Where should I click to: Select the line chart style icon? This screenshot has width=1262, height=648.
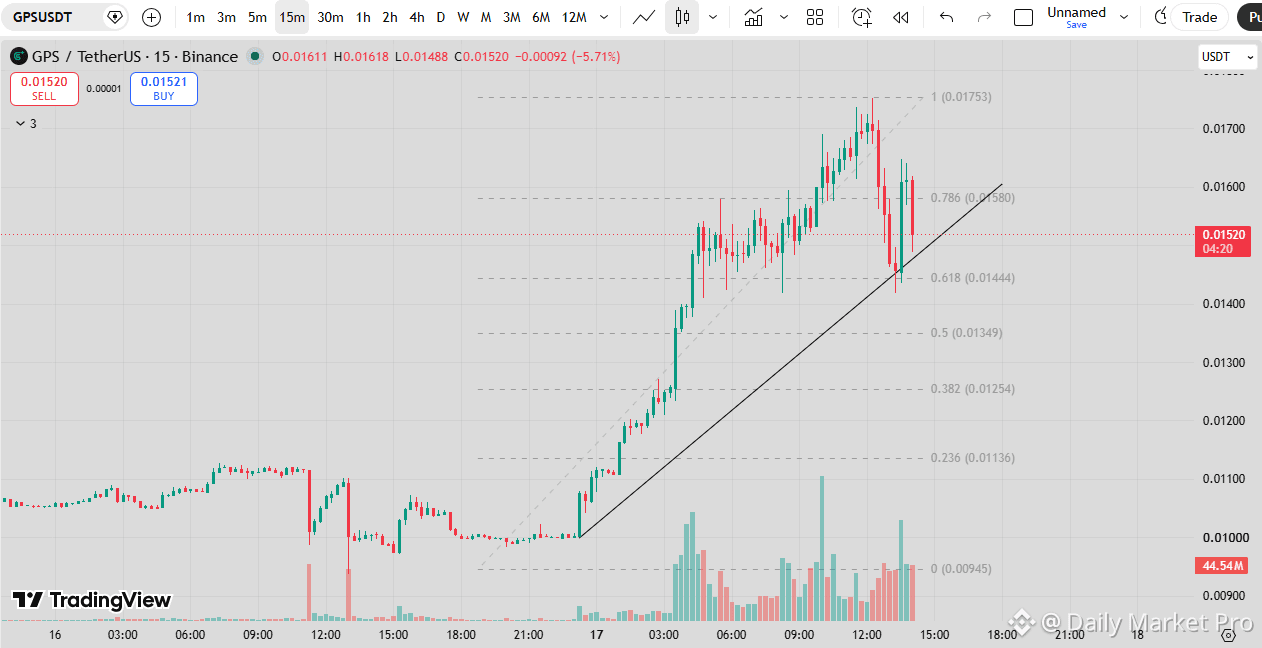pos(645,17)
